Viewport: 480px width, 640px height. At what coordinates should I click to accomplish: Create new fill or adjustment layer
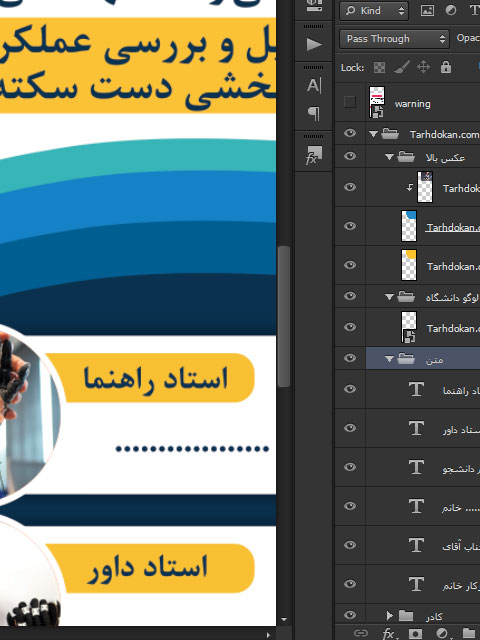(x=442, y=633)
